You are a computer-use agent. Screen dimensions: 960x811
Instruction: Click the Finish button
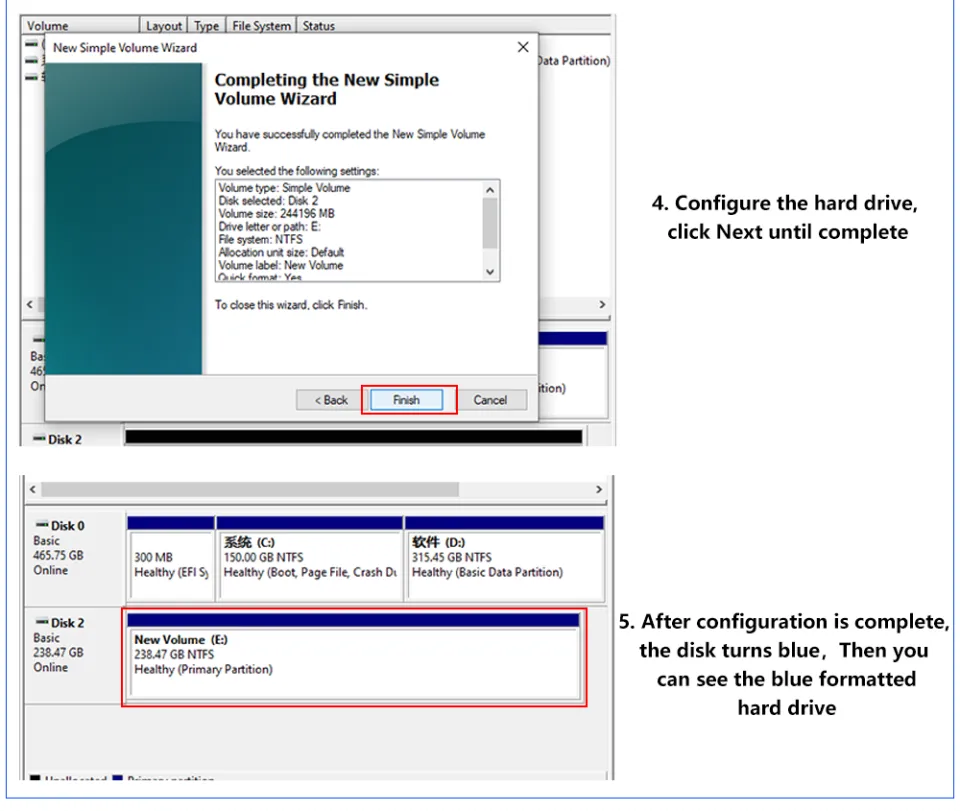pyautogui.click(x=405, y=399)
